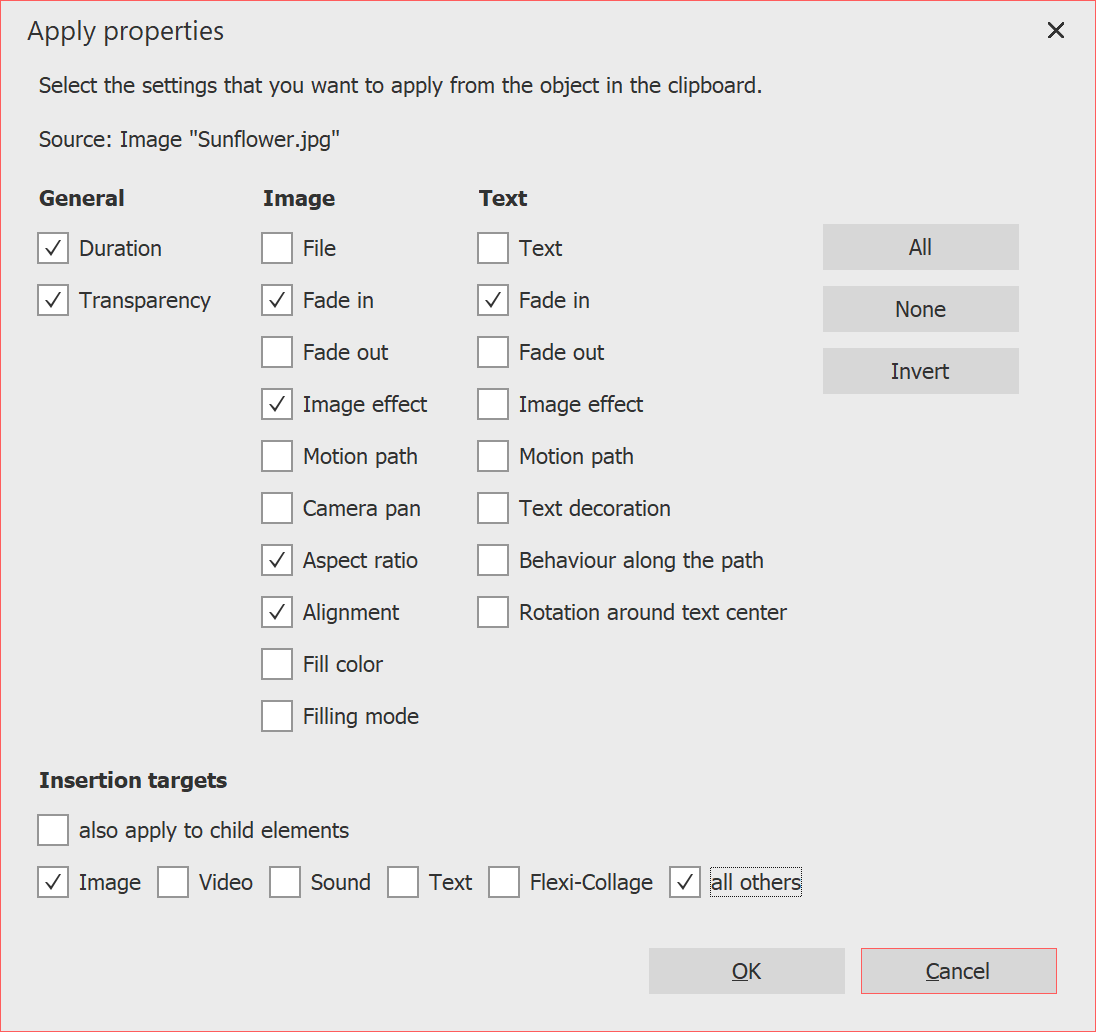Screen dimensions: 1096x1032
Task: Disable the Image effect setting under Image
Action: coord(277,404)
